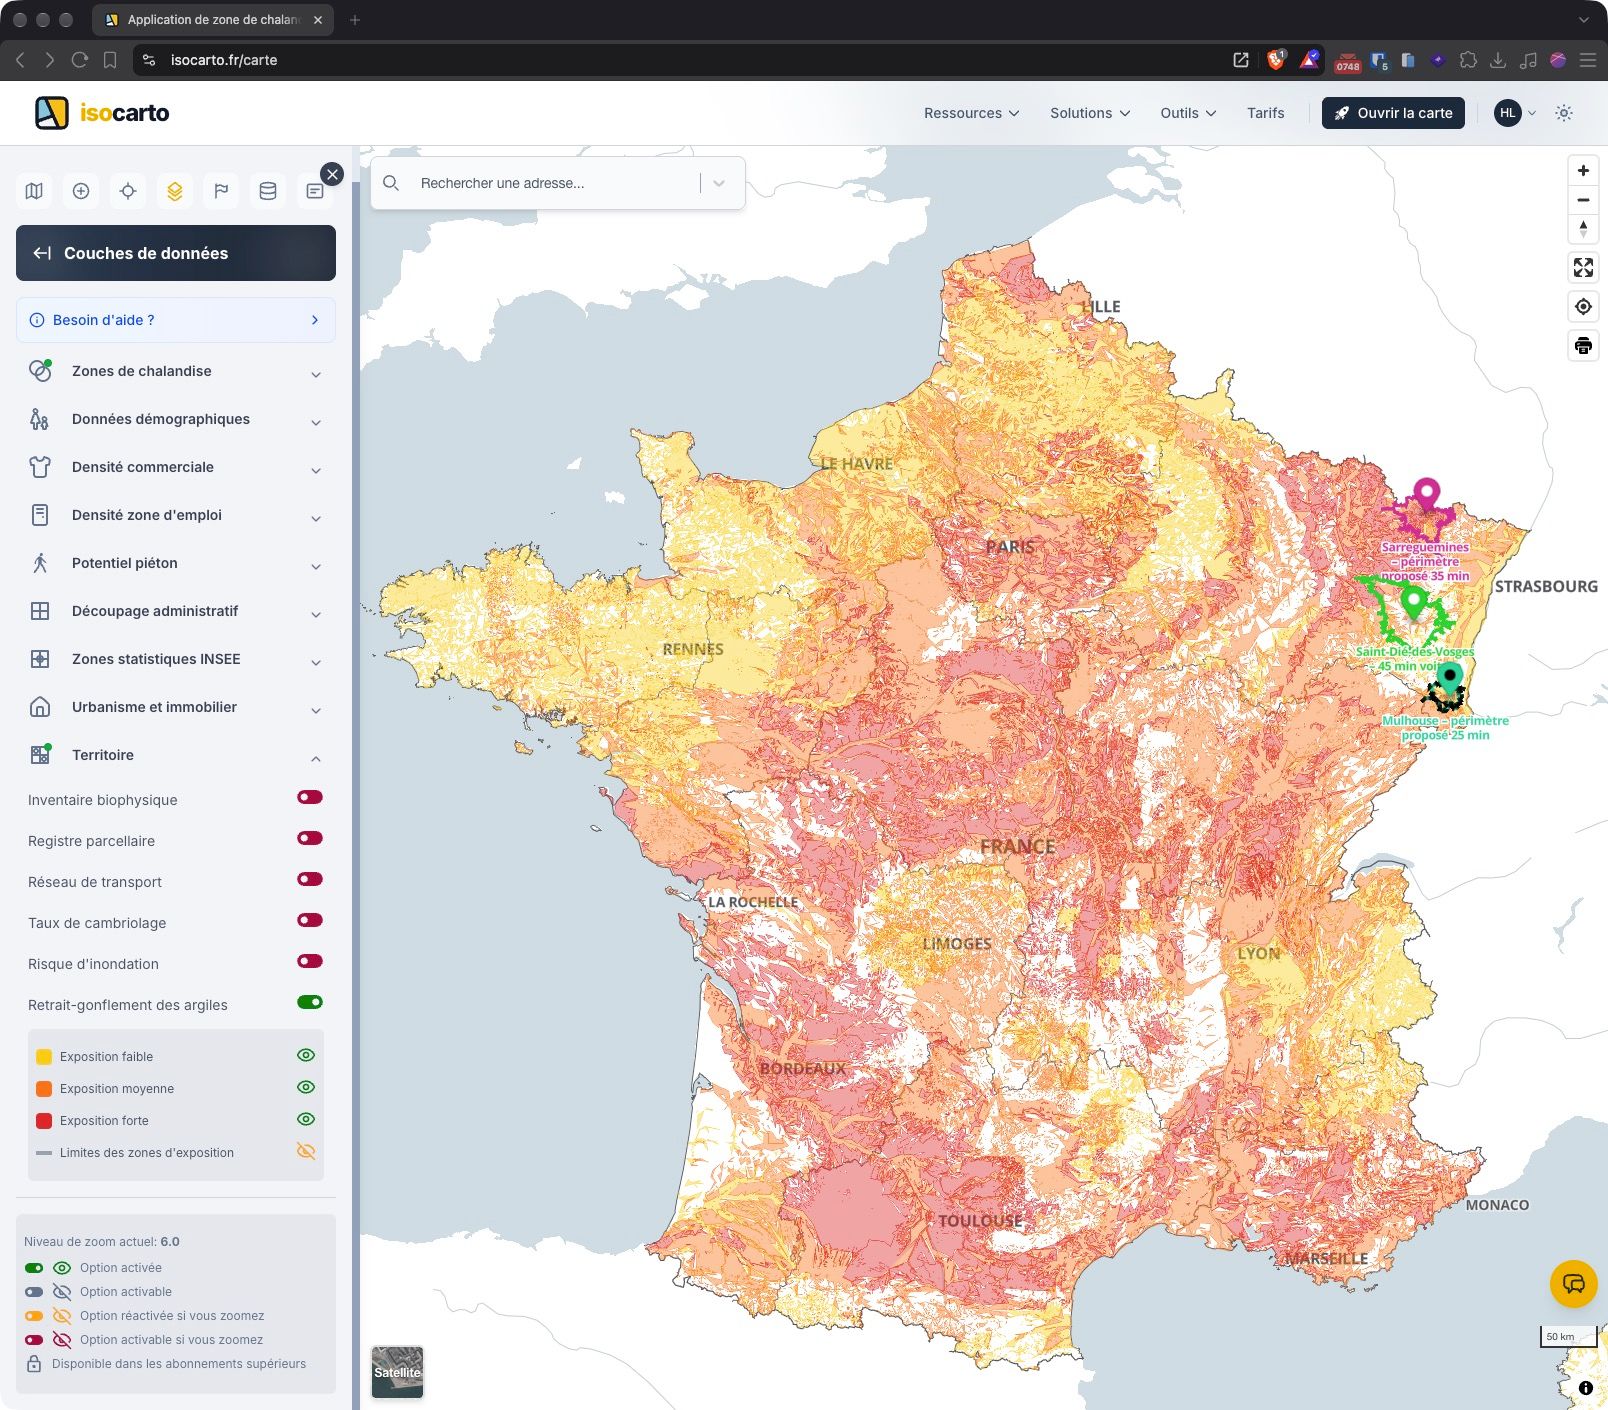The height and width of the screenshot is (1410, 1608).
Task: Open address search dropdown arrow
Action: (x=719, y=183)
